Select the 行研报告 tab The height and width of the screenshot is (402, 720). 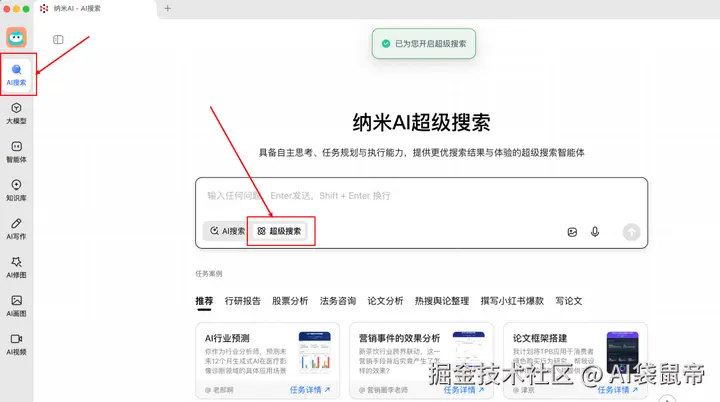(x=242, y=301)
